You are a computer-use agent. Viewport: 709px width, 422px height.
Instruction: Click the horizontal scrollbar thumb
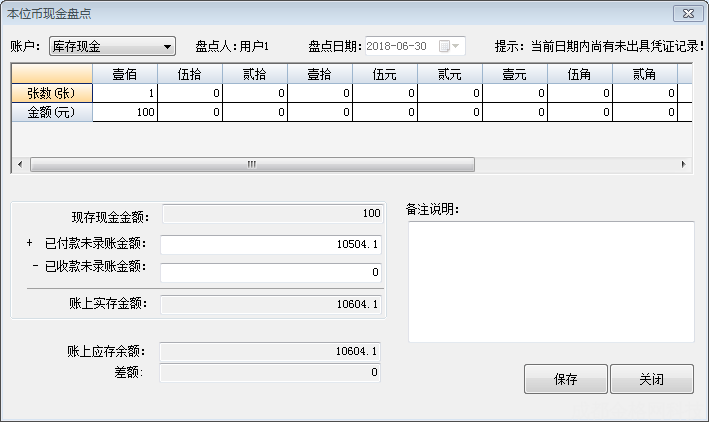point(250,164)
